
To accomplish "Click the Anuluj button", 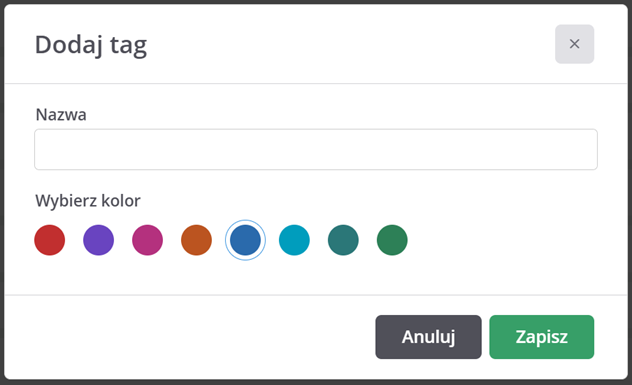I will pyautogui.click(x=428, y=337).
